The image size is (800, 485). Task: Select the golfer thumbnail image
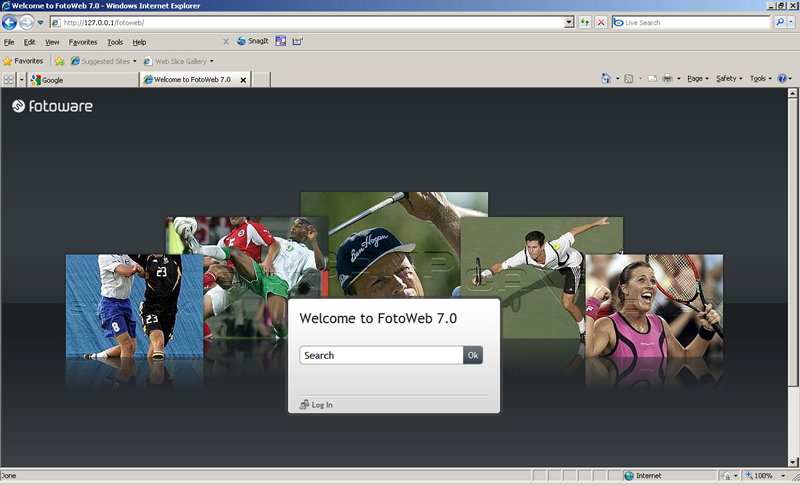pos(394,240)
